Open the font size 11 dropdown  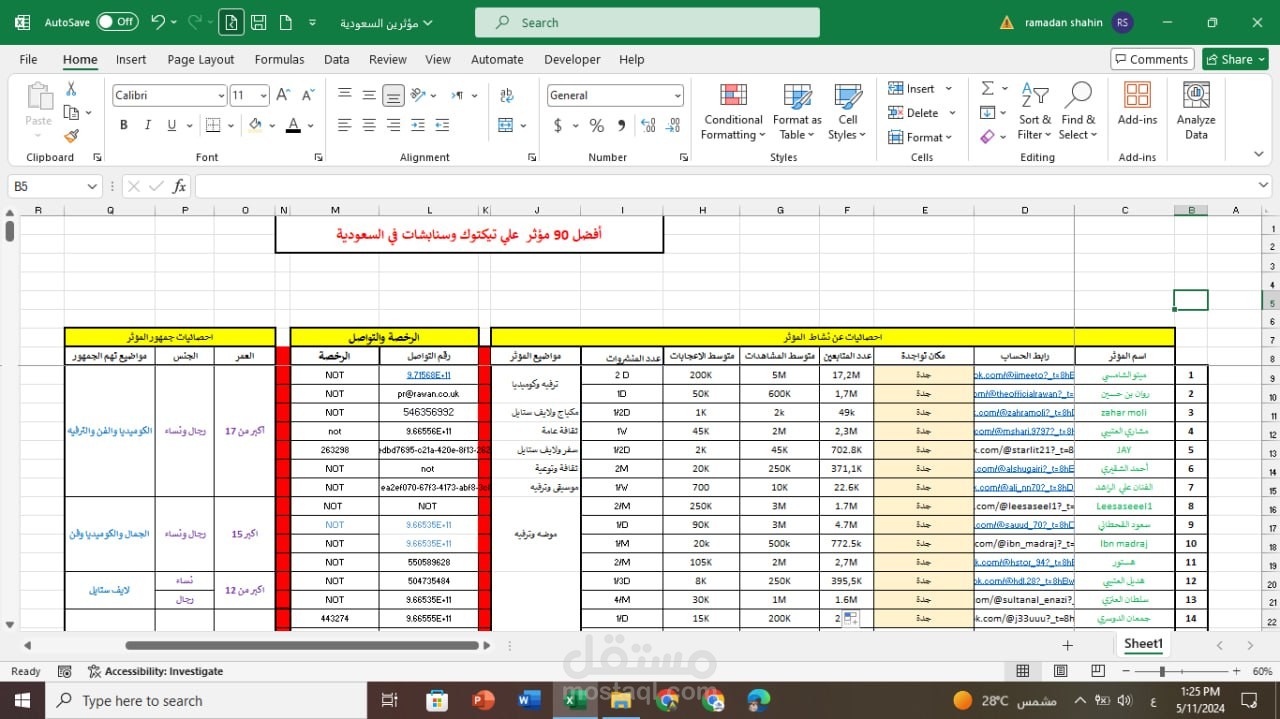click(264, 96)
